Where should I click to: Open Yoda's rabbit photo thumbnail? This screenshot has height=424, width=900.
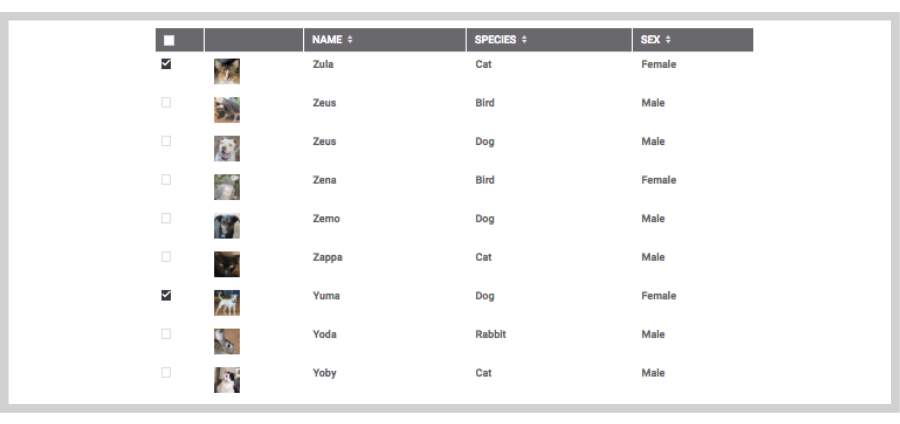coord(227,341)
